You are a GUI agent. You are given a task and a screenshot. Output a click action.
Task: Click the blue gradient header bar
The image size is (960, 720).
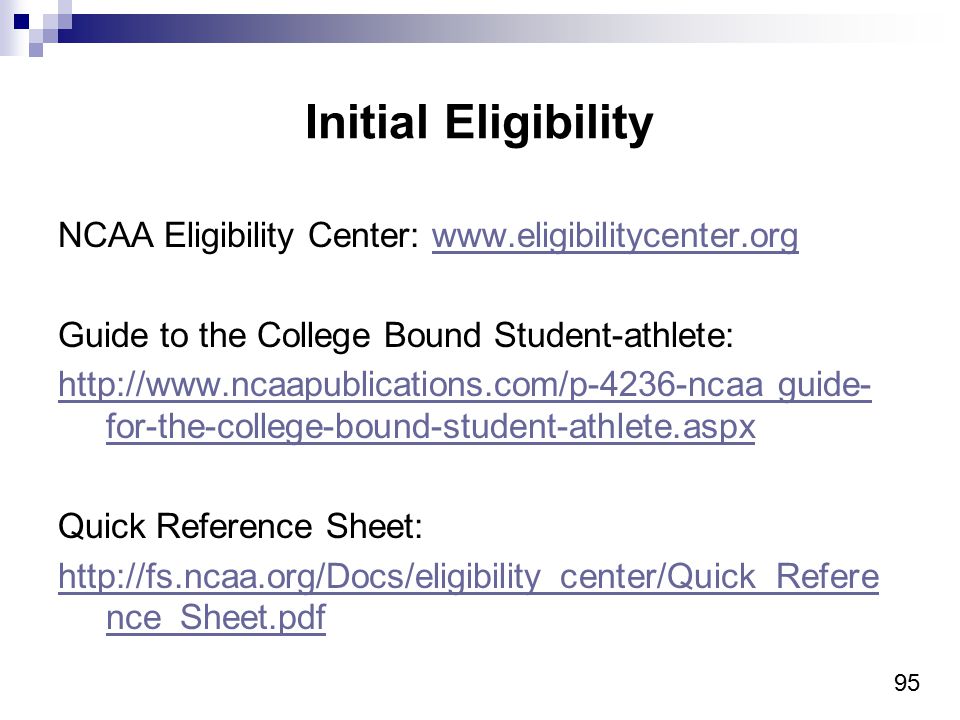[484, 29]
